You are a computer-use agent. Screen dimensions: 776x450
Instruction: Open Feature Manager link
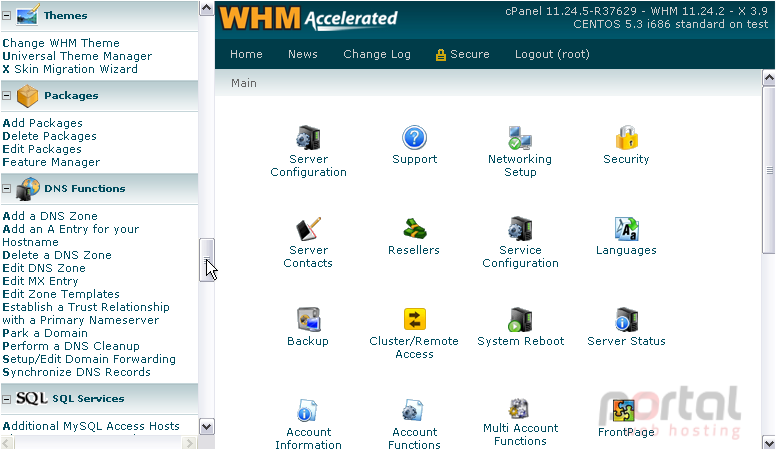51,162
